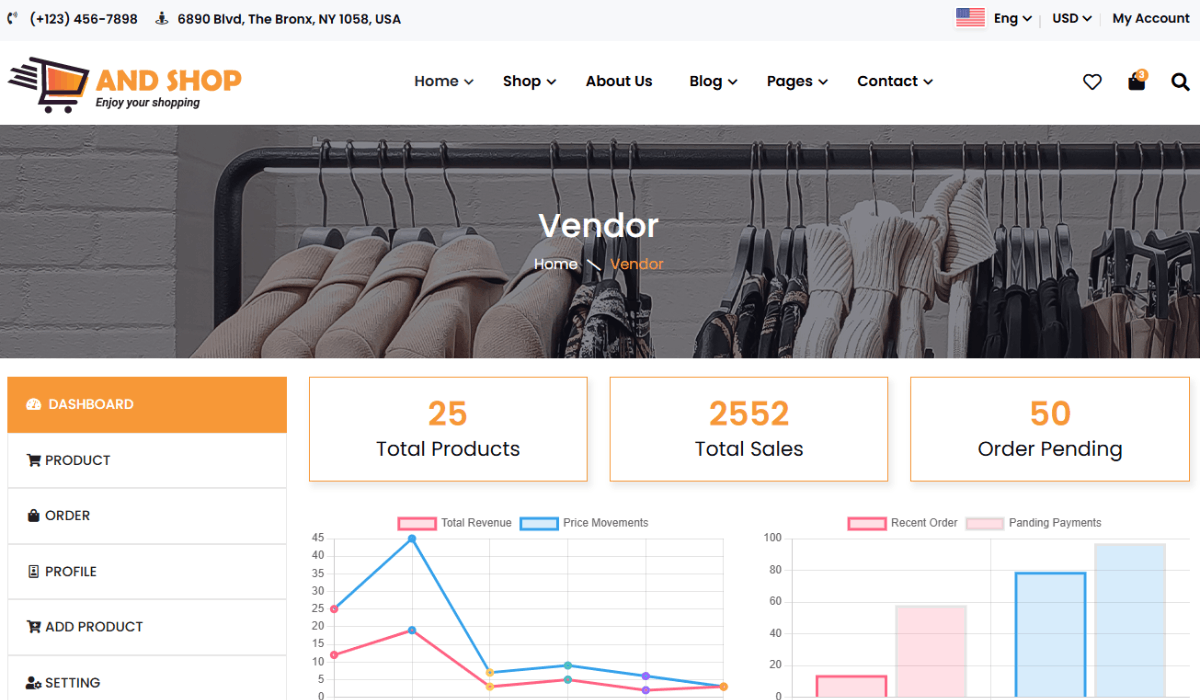Click the tallest light-blue bar in bar chart

[1130, 620]
